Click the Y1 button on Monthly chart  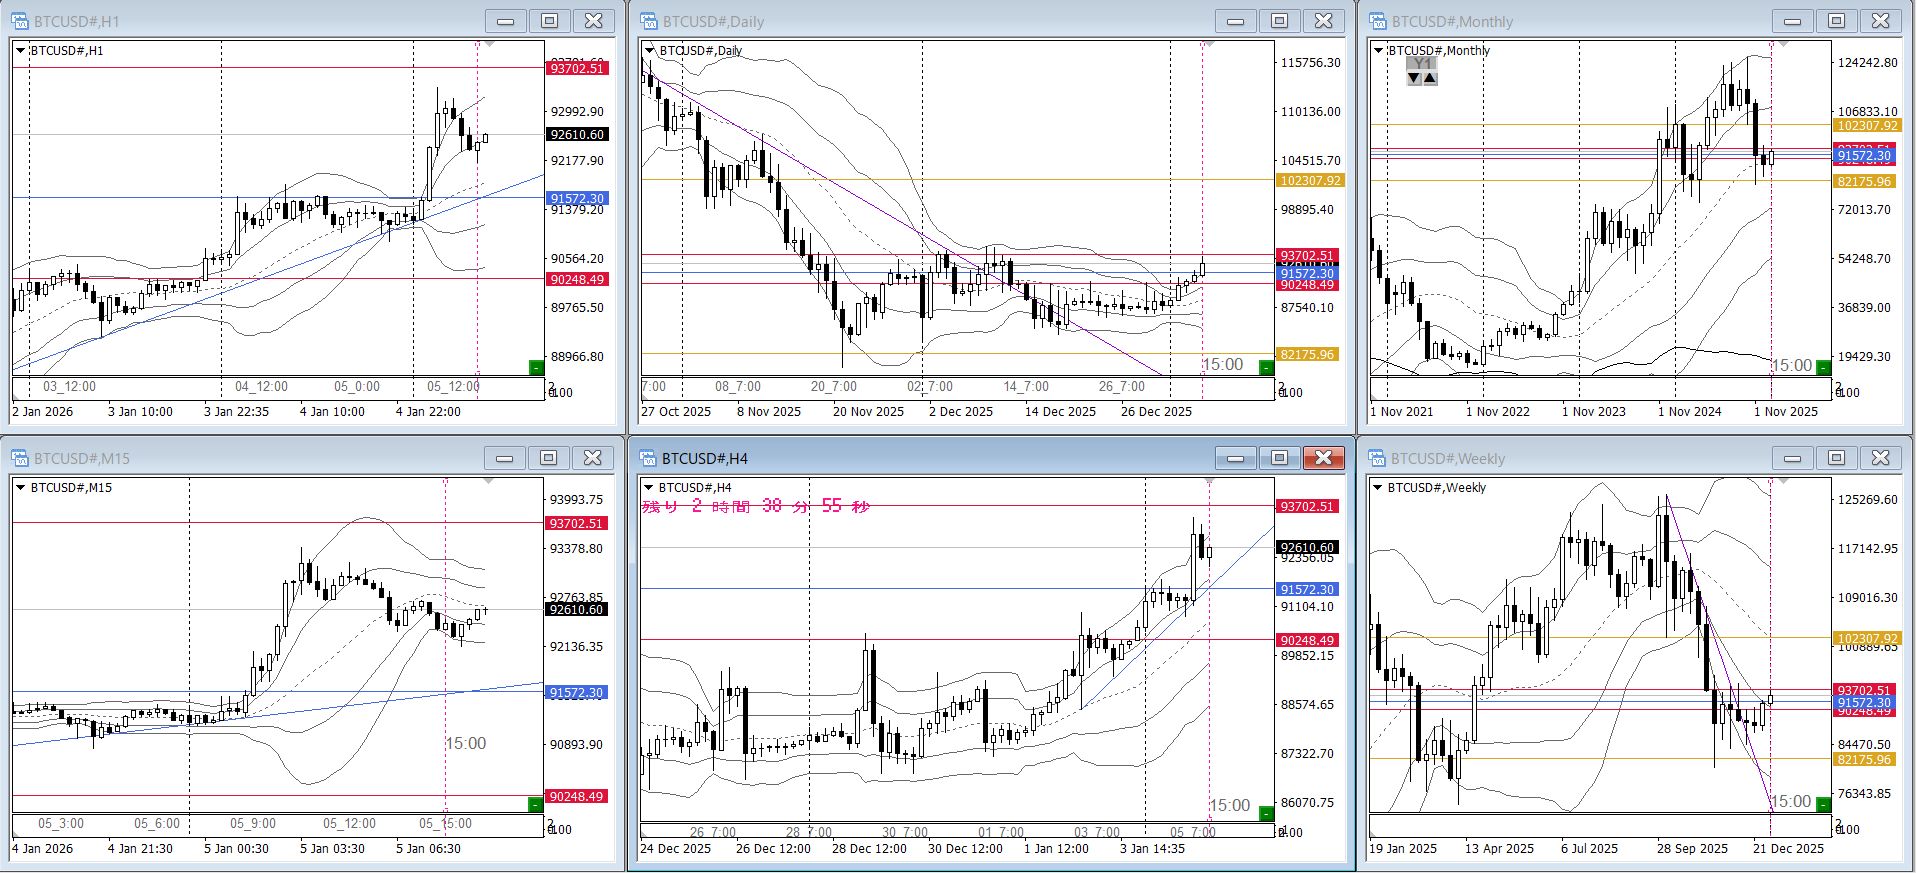[x=1422, y=63]
